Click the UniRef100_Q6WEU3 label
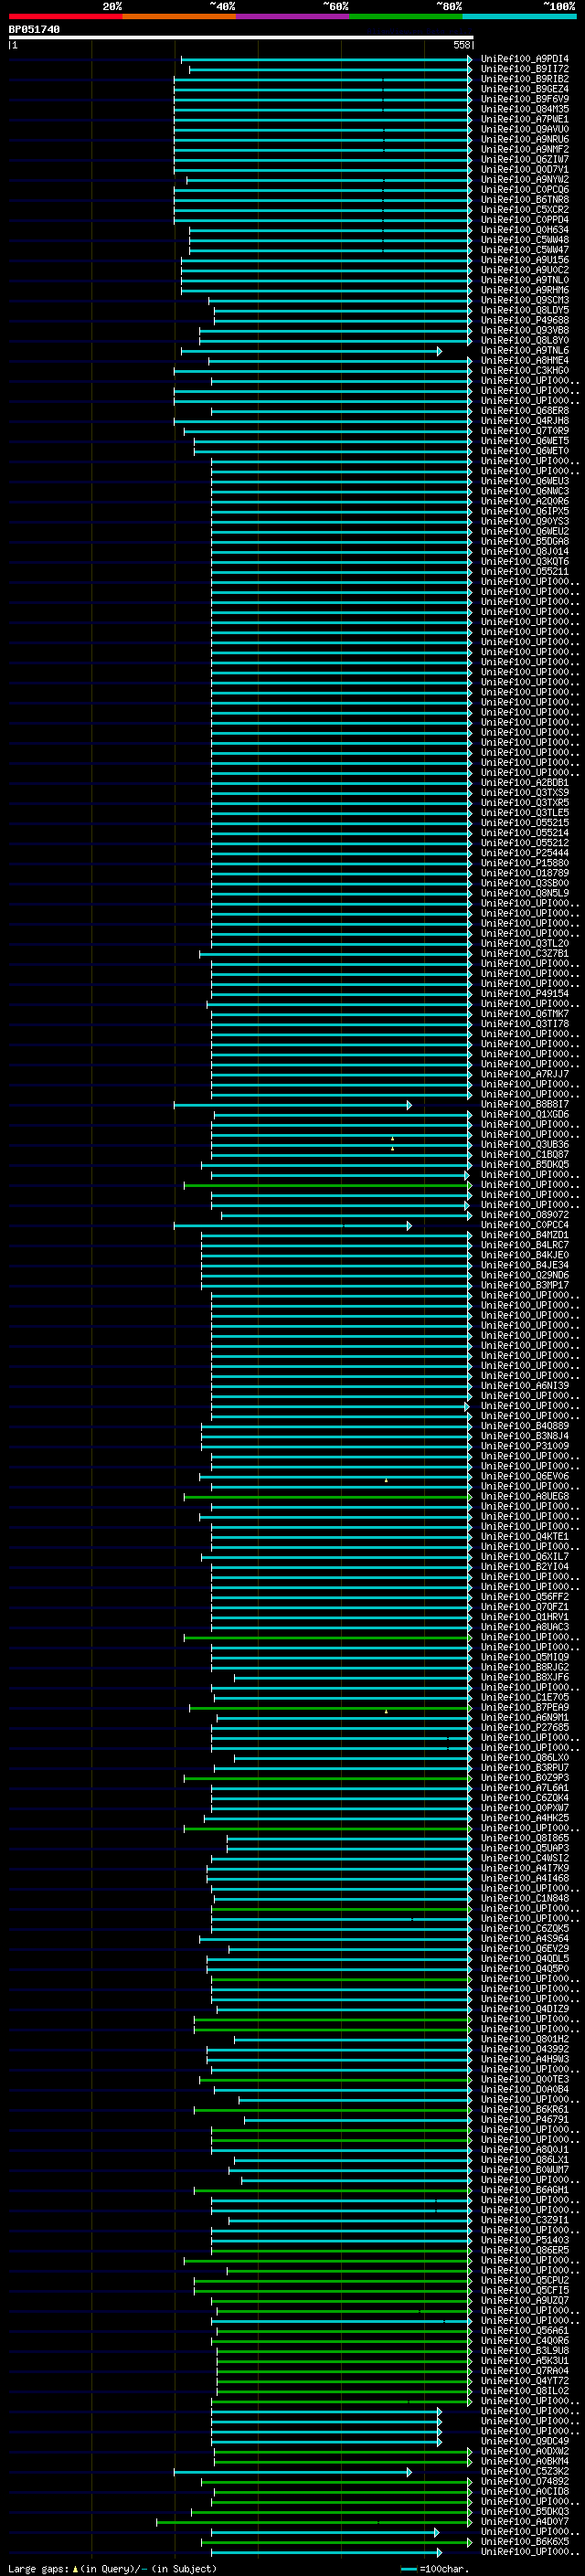The height and width of the screenshot is (2576, 585). click(x=524, y=481)
